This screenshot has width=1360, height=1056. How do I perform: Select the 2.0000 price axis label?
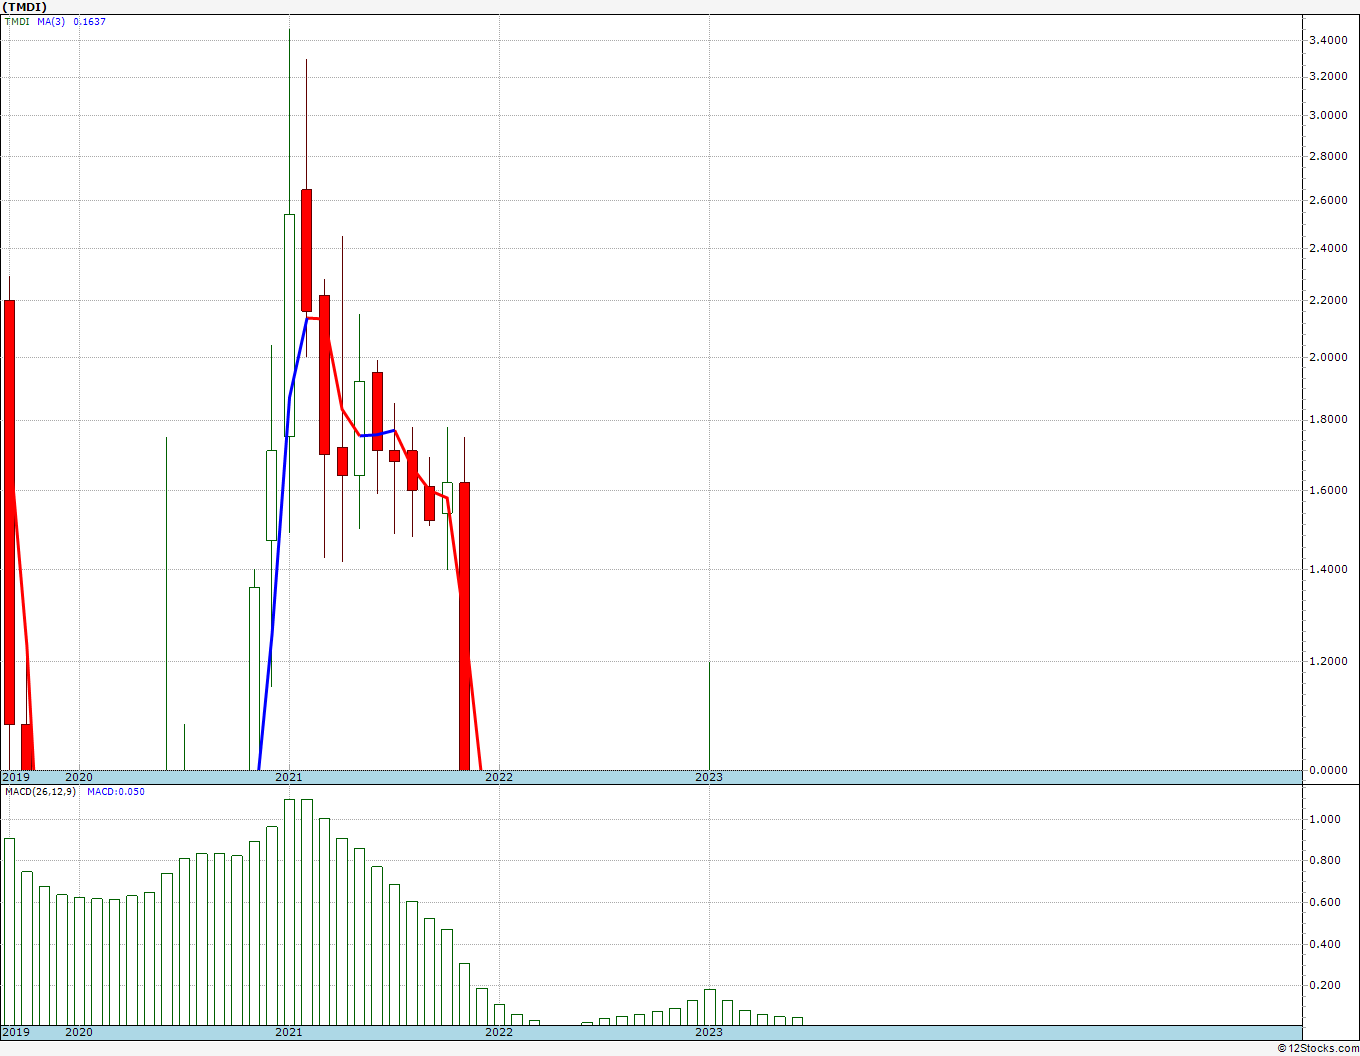click(1327, 358)
